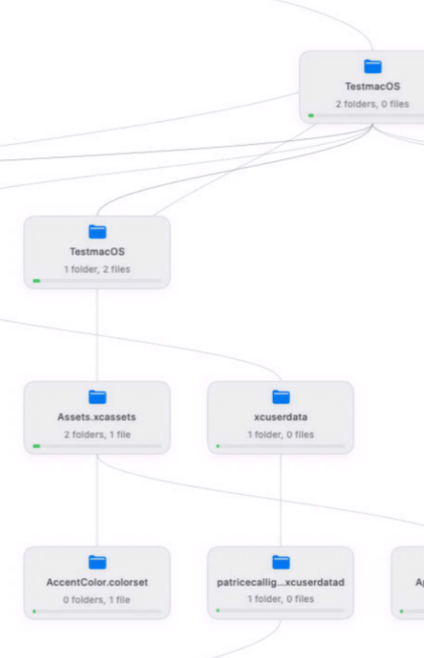Click '0 folders, 1 file' under AccentColor.colorset
Screen dimensions: 424x658
(x=97, y=600)
